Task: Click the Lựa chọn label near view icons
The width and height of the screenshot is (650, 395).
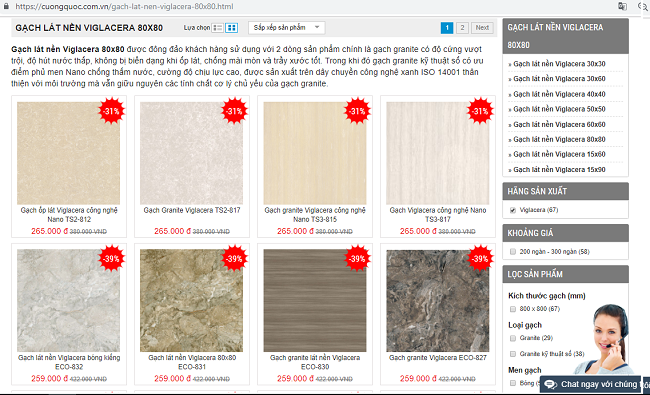Action: coord(197,28)
